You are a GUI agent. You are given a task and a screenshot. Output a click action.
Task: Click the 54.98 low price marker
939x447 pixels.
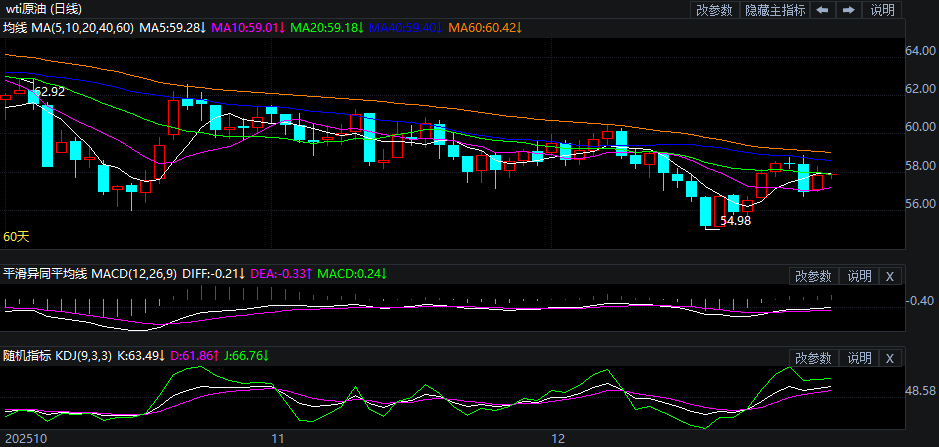pos(735,221)
